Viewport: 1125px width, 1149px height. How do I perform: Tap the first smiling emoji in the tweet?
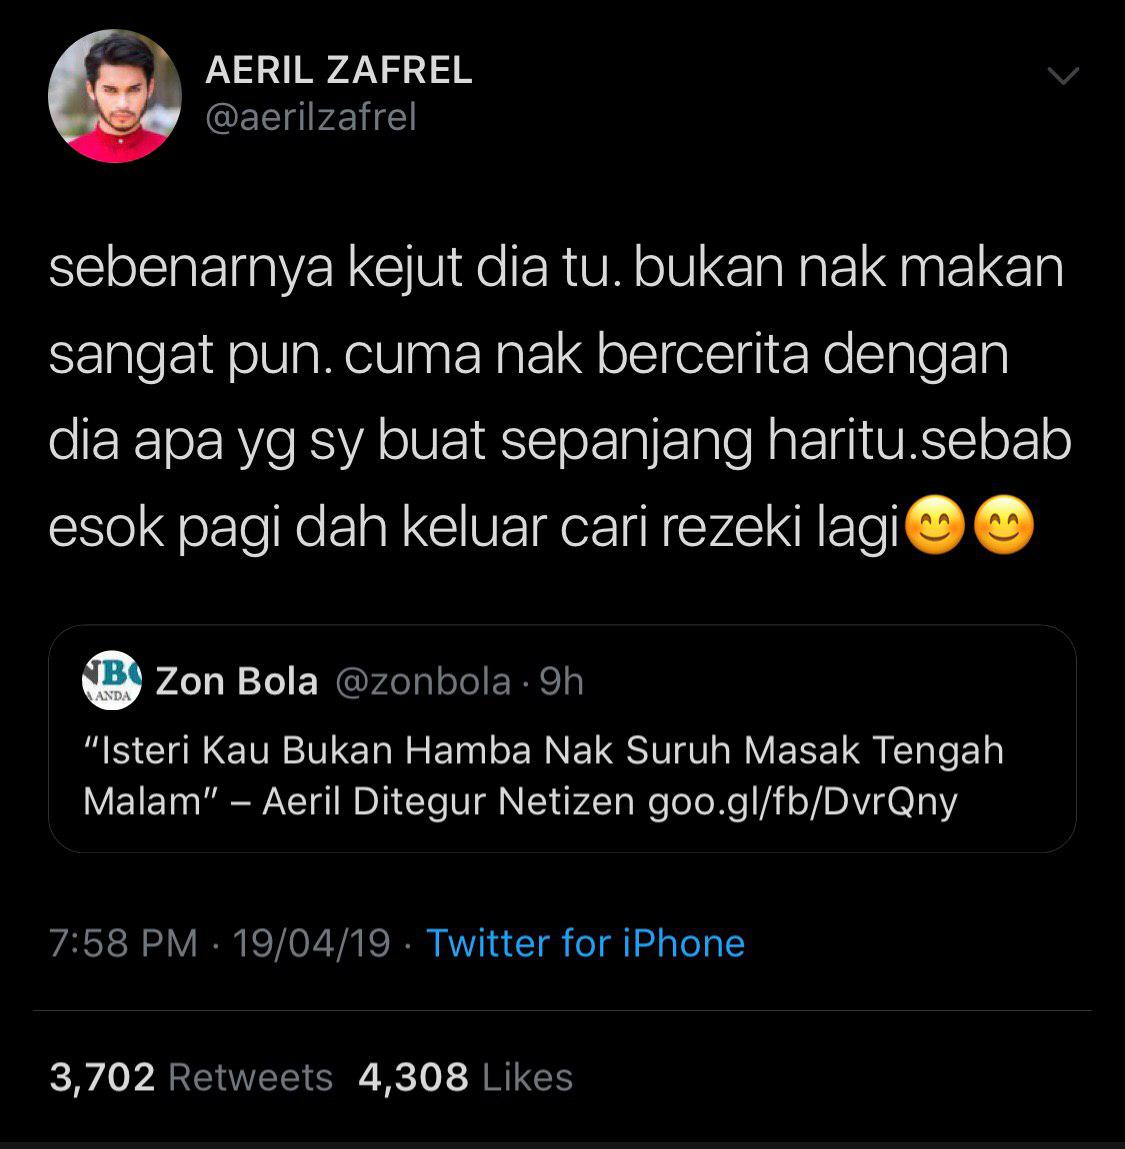click(935, 525)
